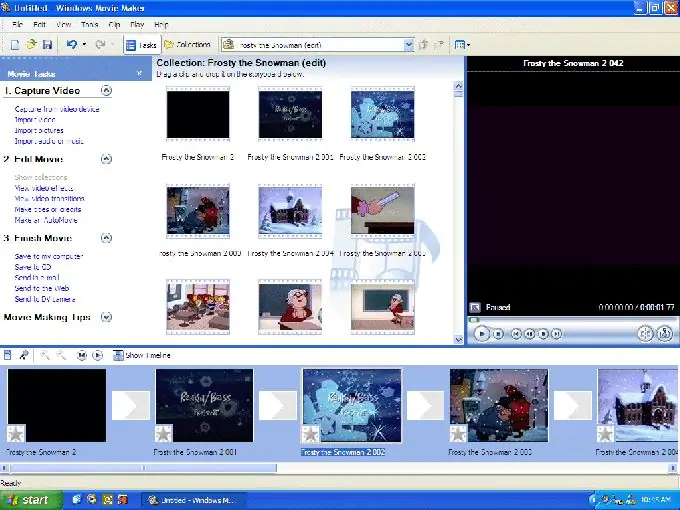This screenshot has width=680, height=510.
Task: Click the Rewind Storyboard icon
Action: click(82, 355)
